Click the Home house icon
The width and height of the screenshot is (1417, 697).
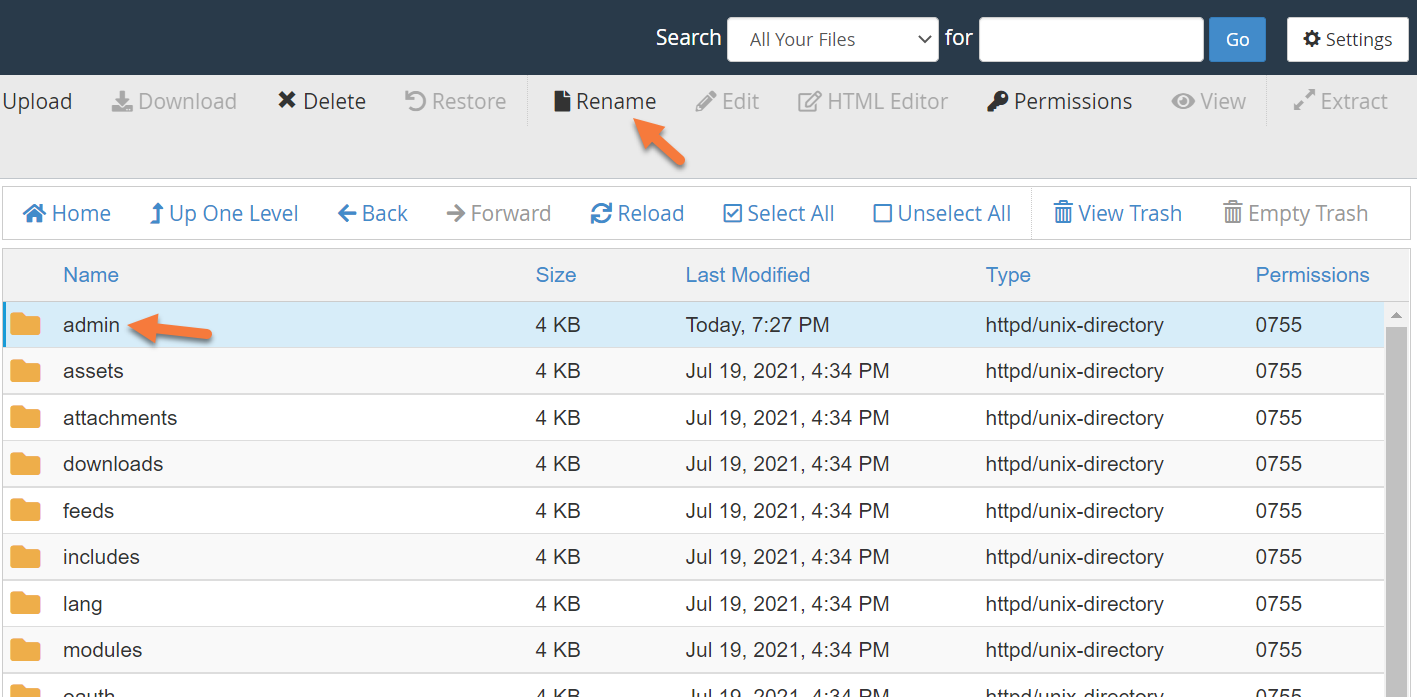click(x=35, y=213)
